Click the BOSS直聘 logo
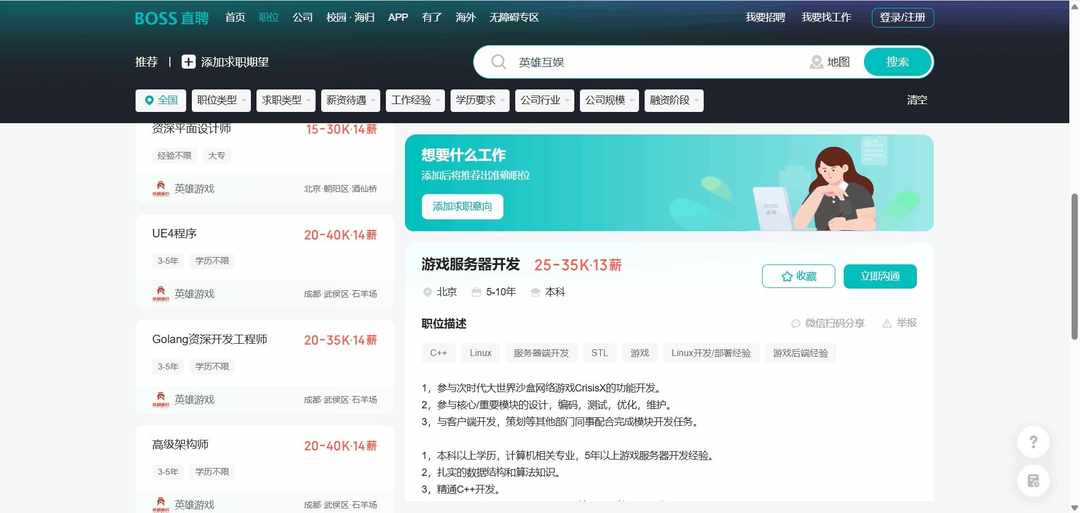Image resolution: width=1080 pixels, height=513 pixels. click(171, 18)
